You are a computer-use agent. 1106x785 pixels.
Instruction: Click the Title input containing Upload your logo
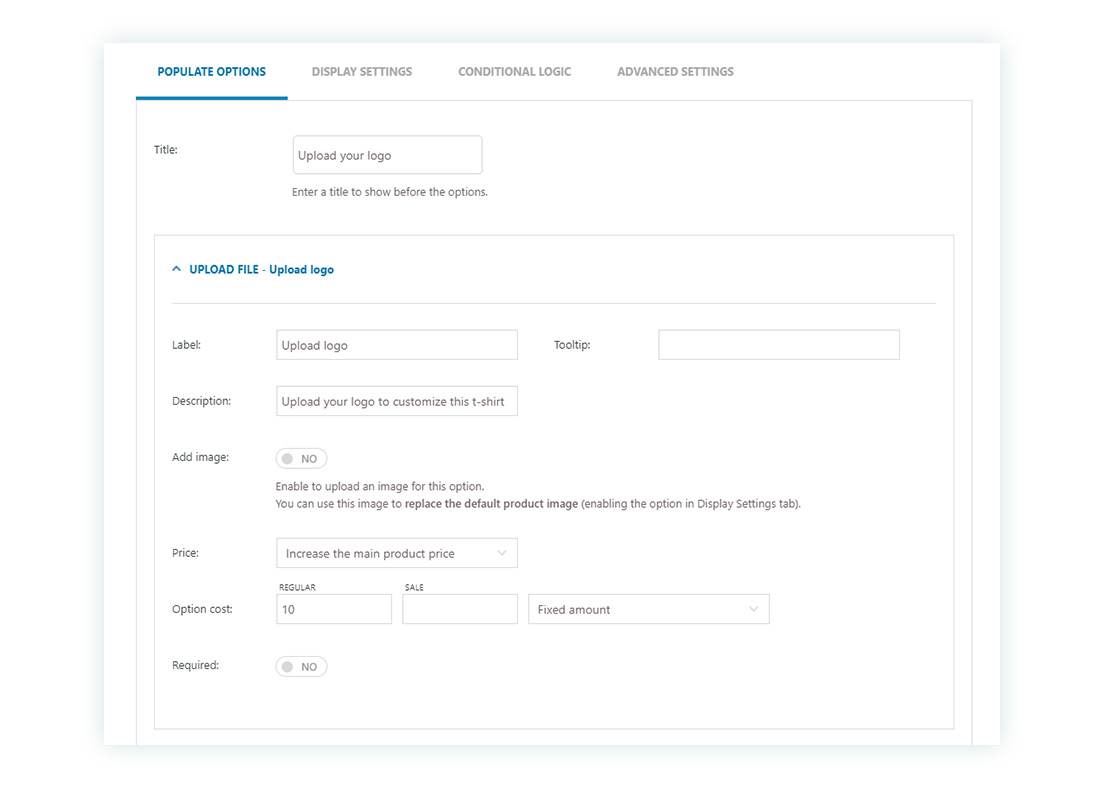[x=387, y=154]
